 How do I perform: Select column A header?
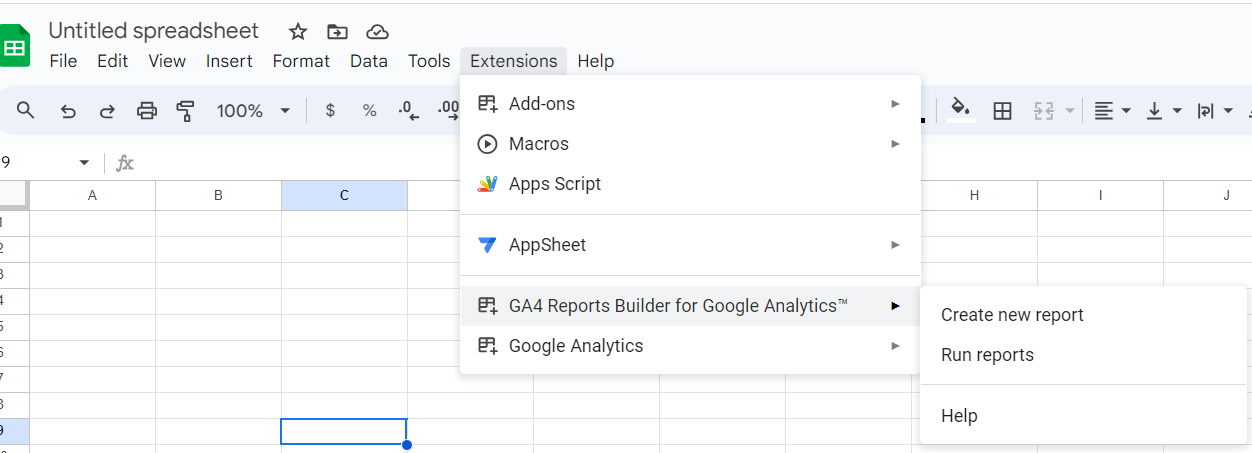[x=93, y=196]
